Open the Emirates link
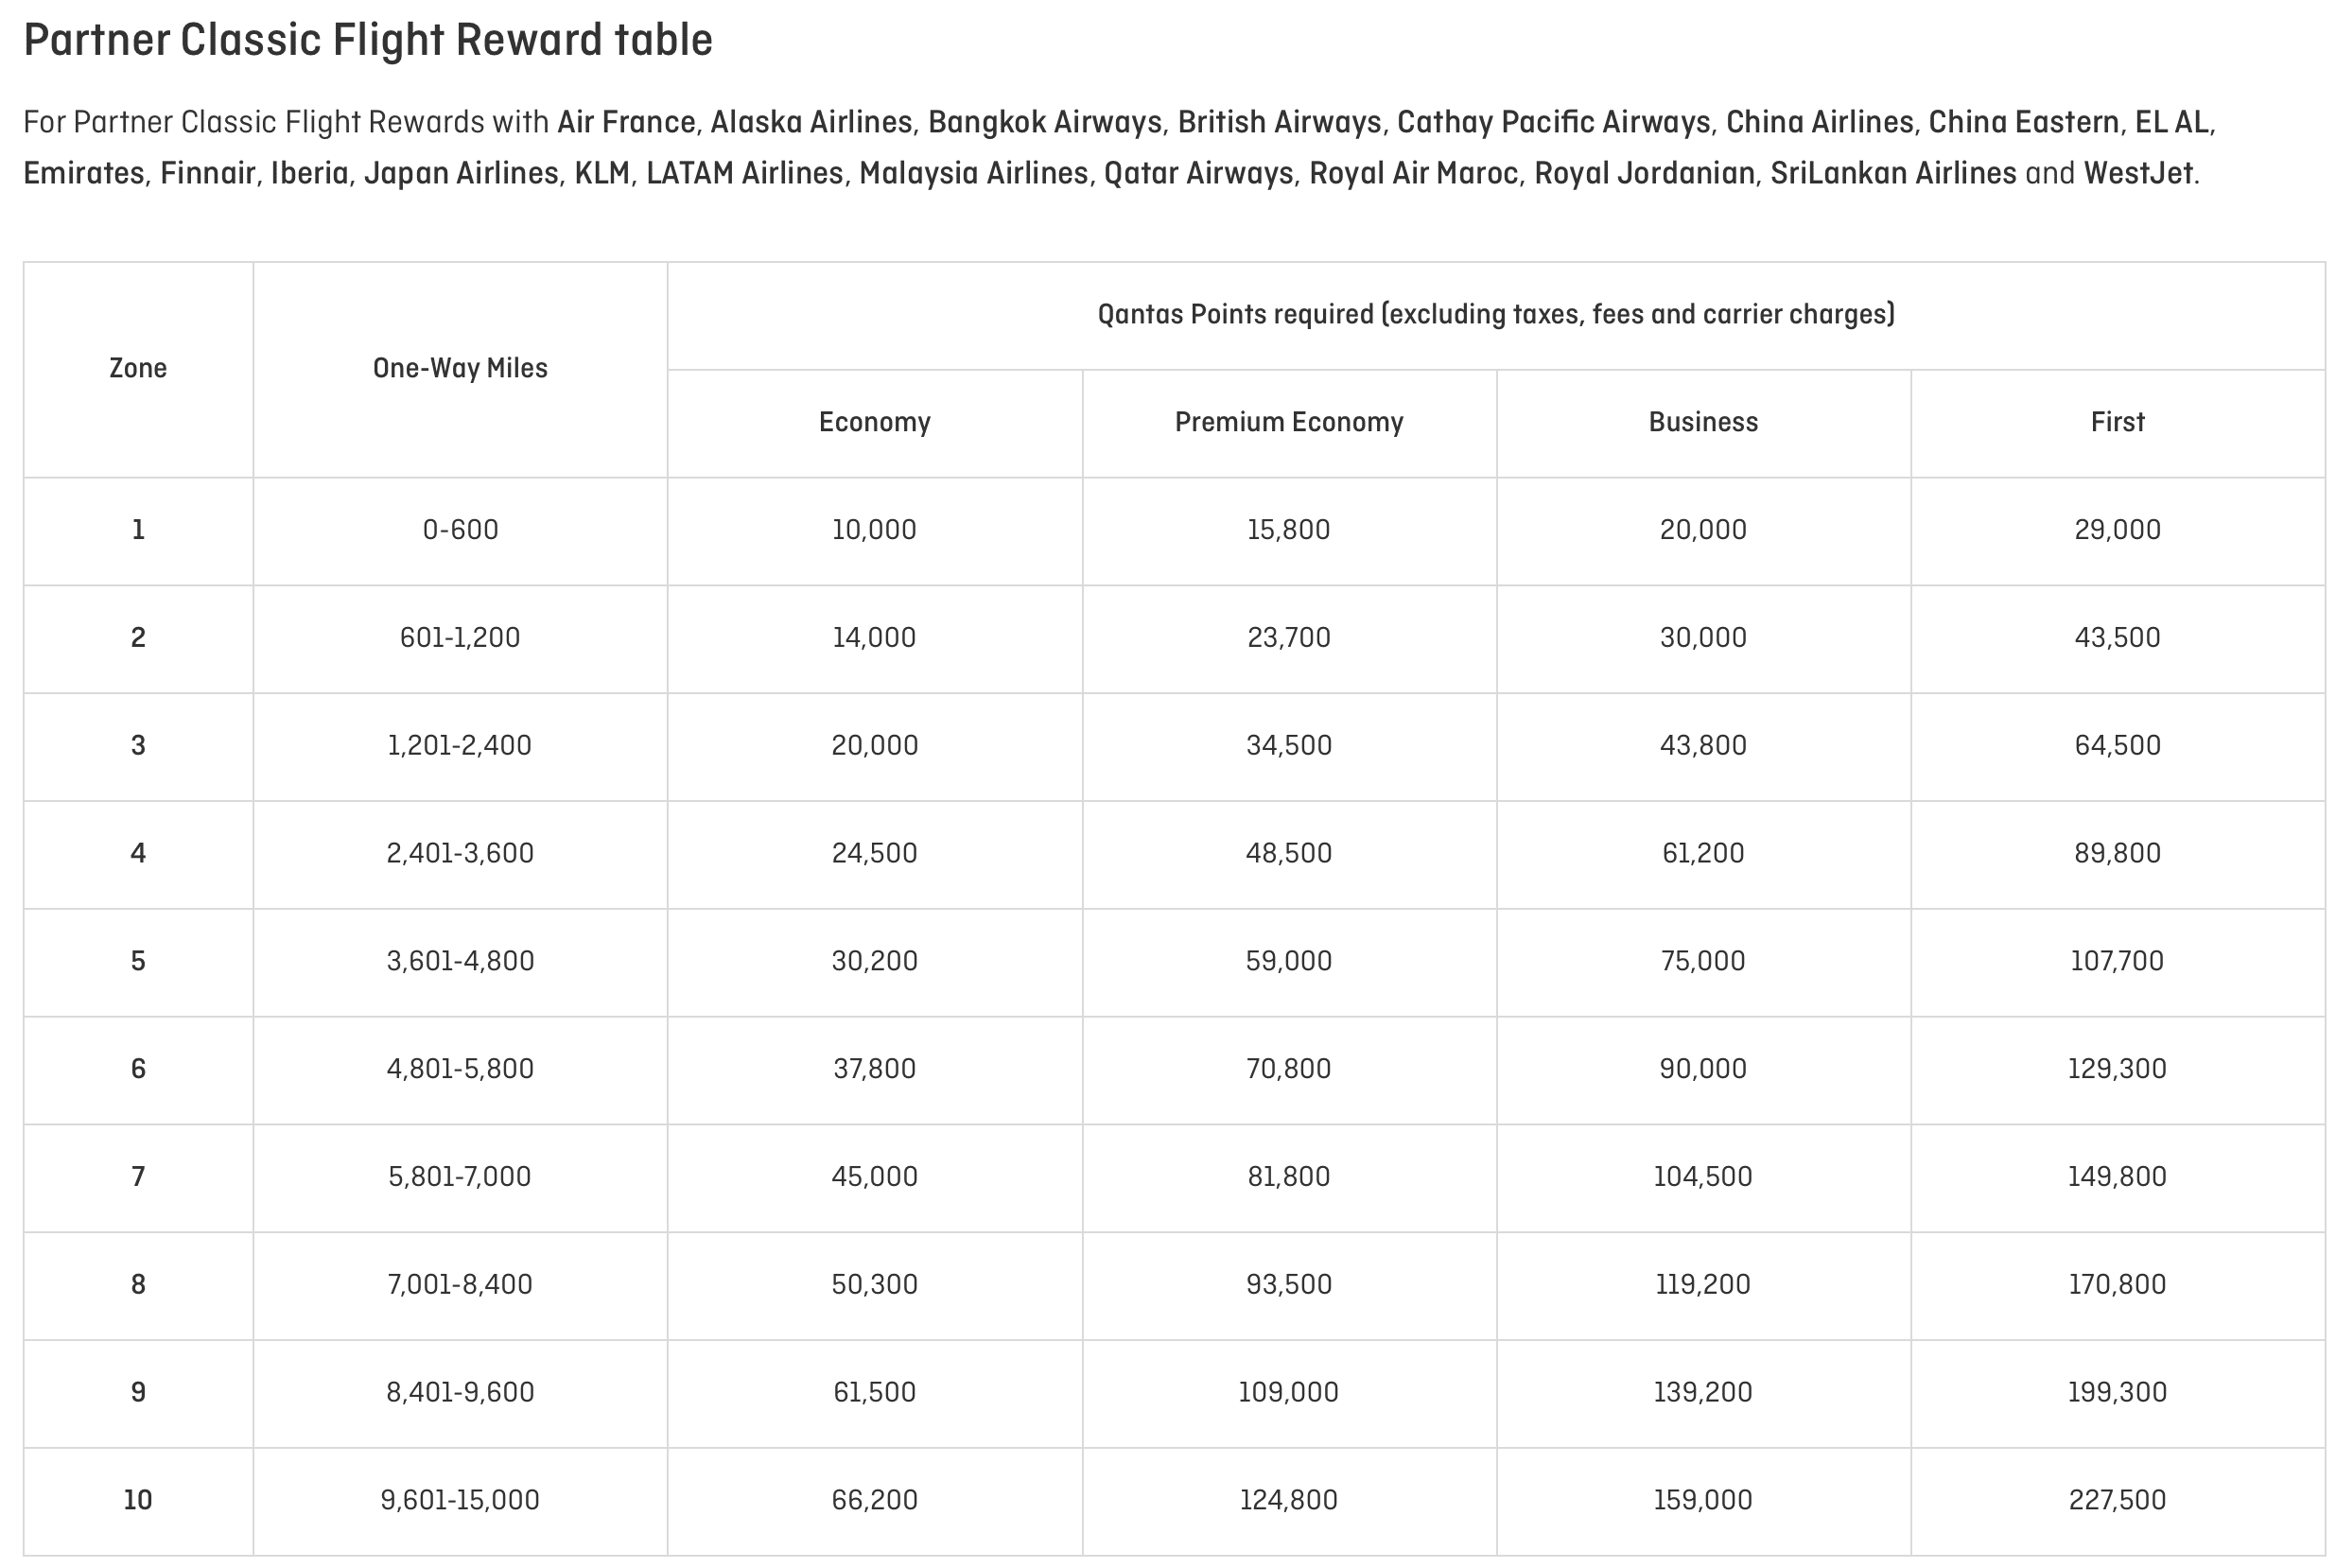This screenshot has height=1568, width=2336. pyautogui.click(x=84, y=174)
